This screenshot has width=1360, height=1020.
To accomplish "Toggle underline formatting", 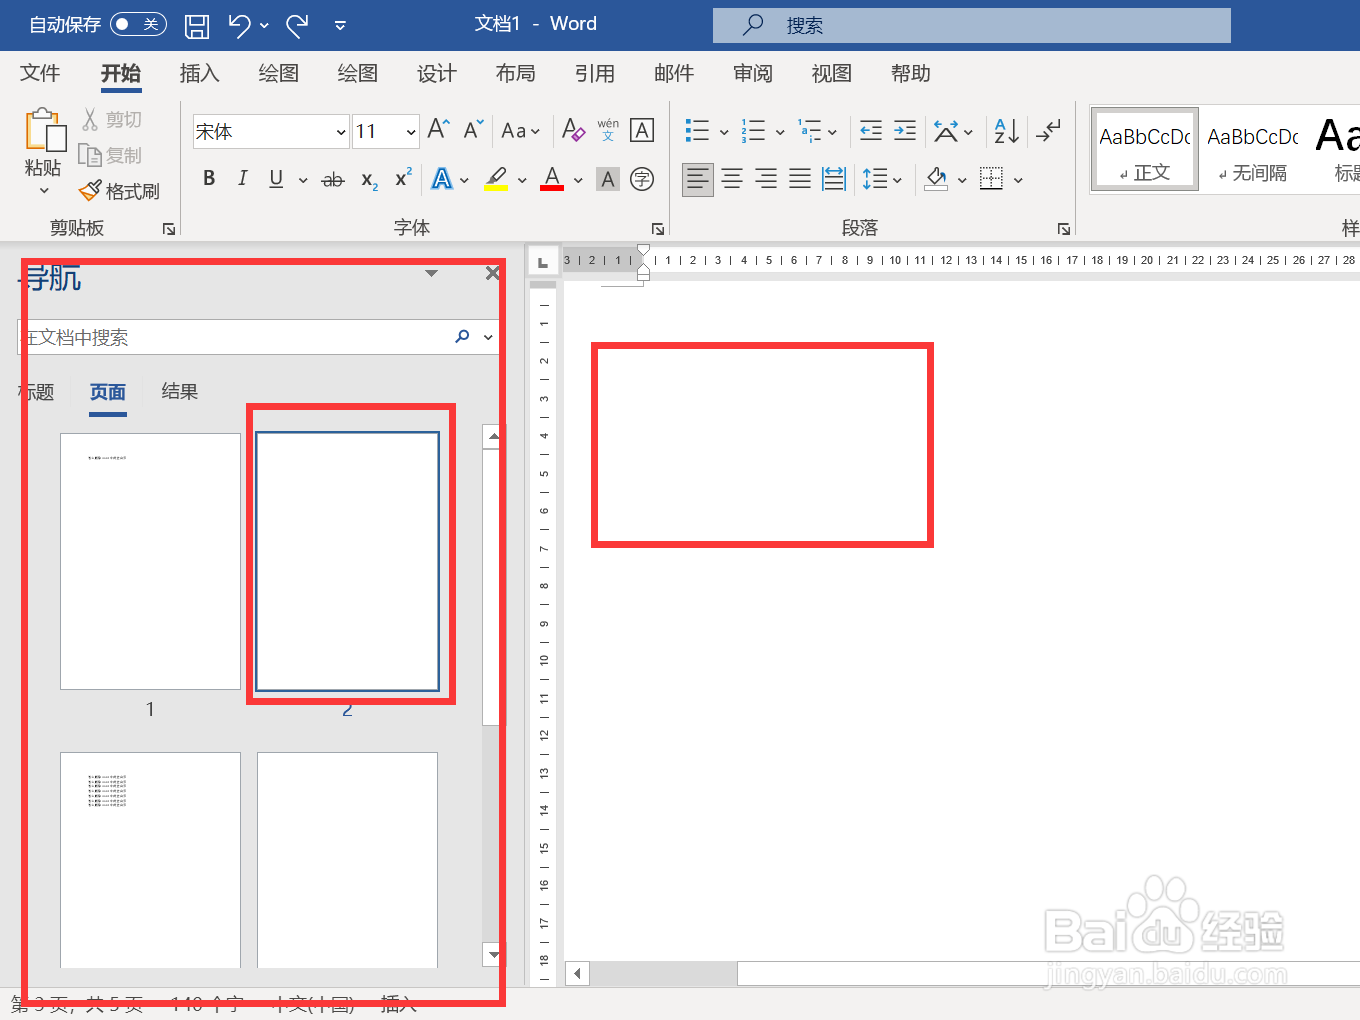I will 276,178.
